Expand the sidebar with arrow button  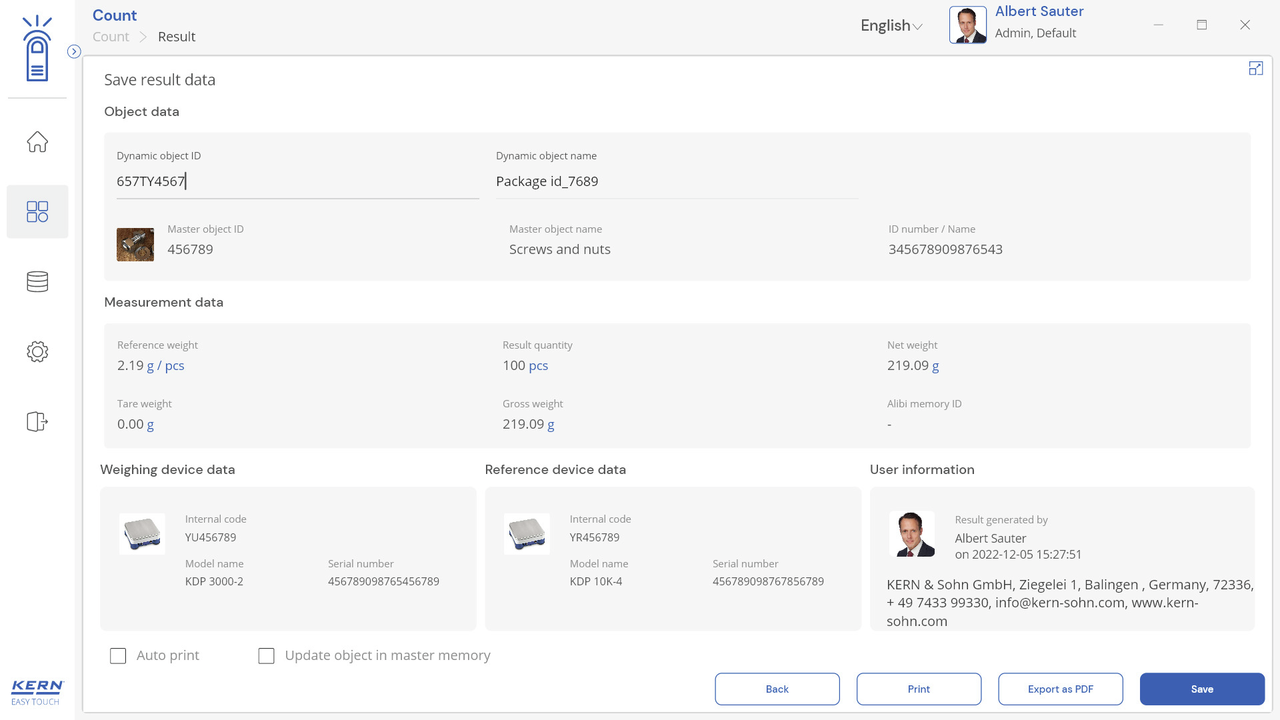[74, 51]
